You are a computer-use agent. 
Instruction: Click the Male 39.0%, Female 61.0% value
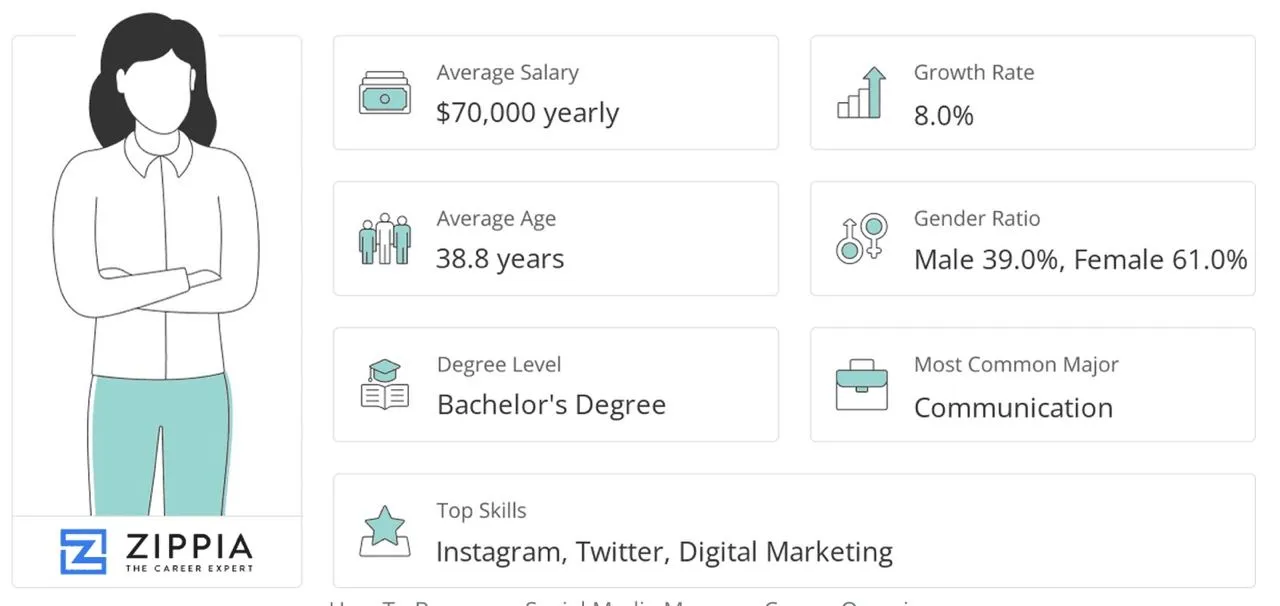pos(1080,260)
